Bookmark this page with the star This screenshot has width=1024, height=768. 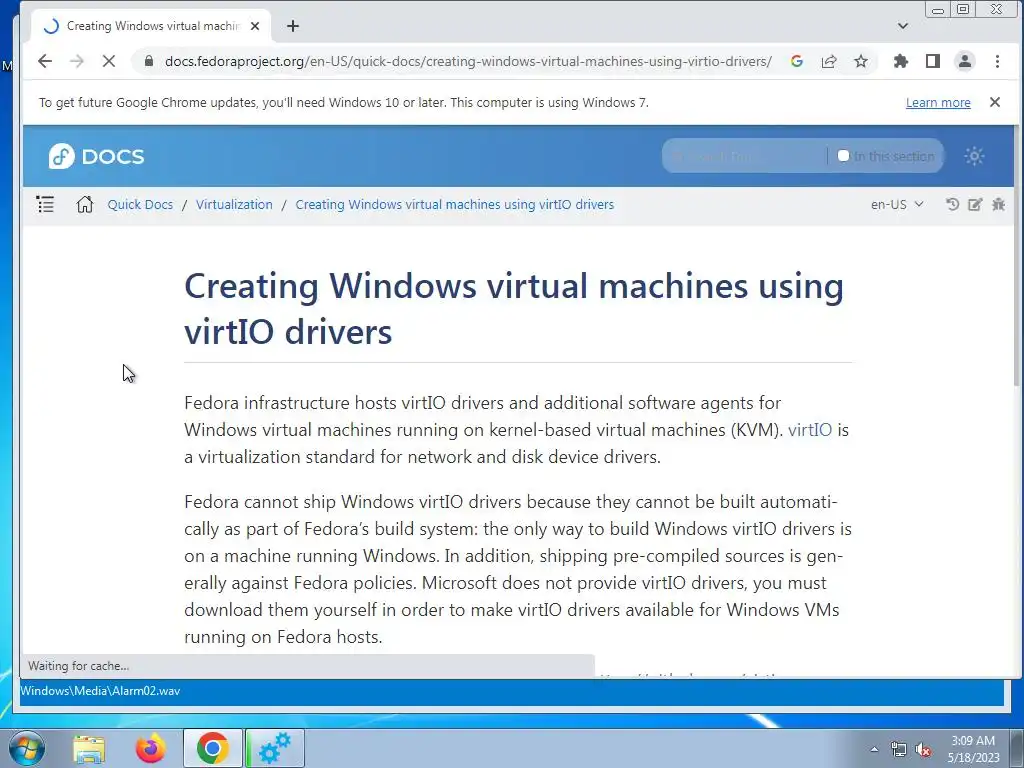click(x=861, y=61)
